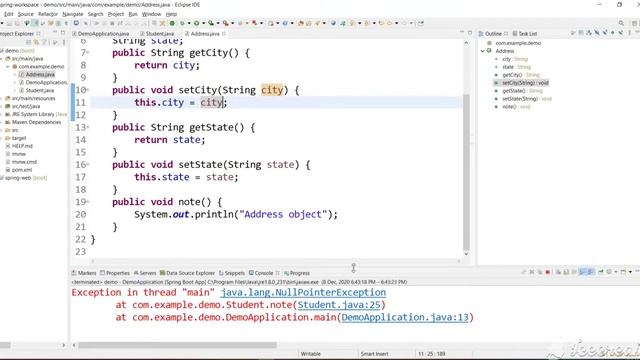This screenshot has height=360, width=640.
Task: Select com.example.demo in Outline
Action: (518, 43)
